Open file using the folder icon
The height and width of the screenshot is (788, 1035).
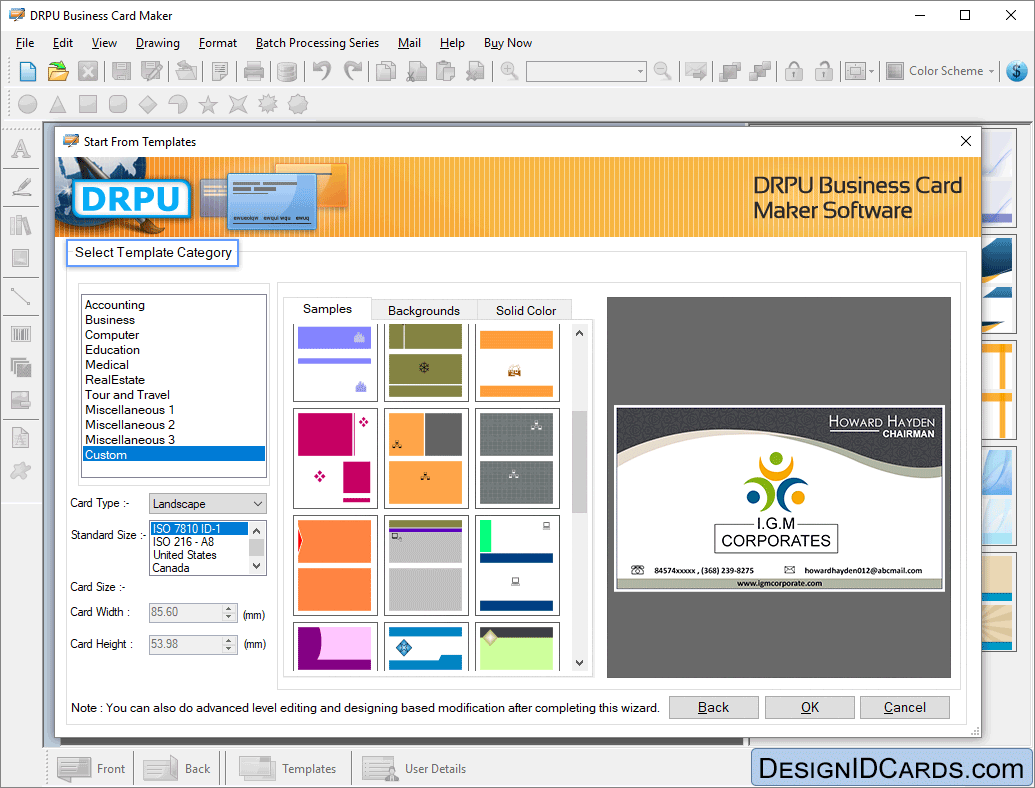[58, 71]
